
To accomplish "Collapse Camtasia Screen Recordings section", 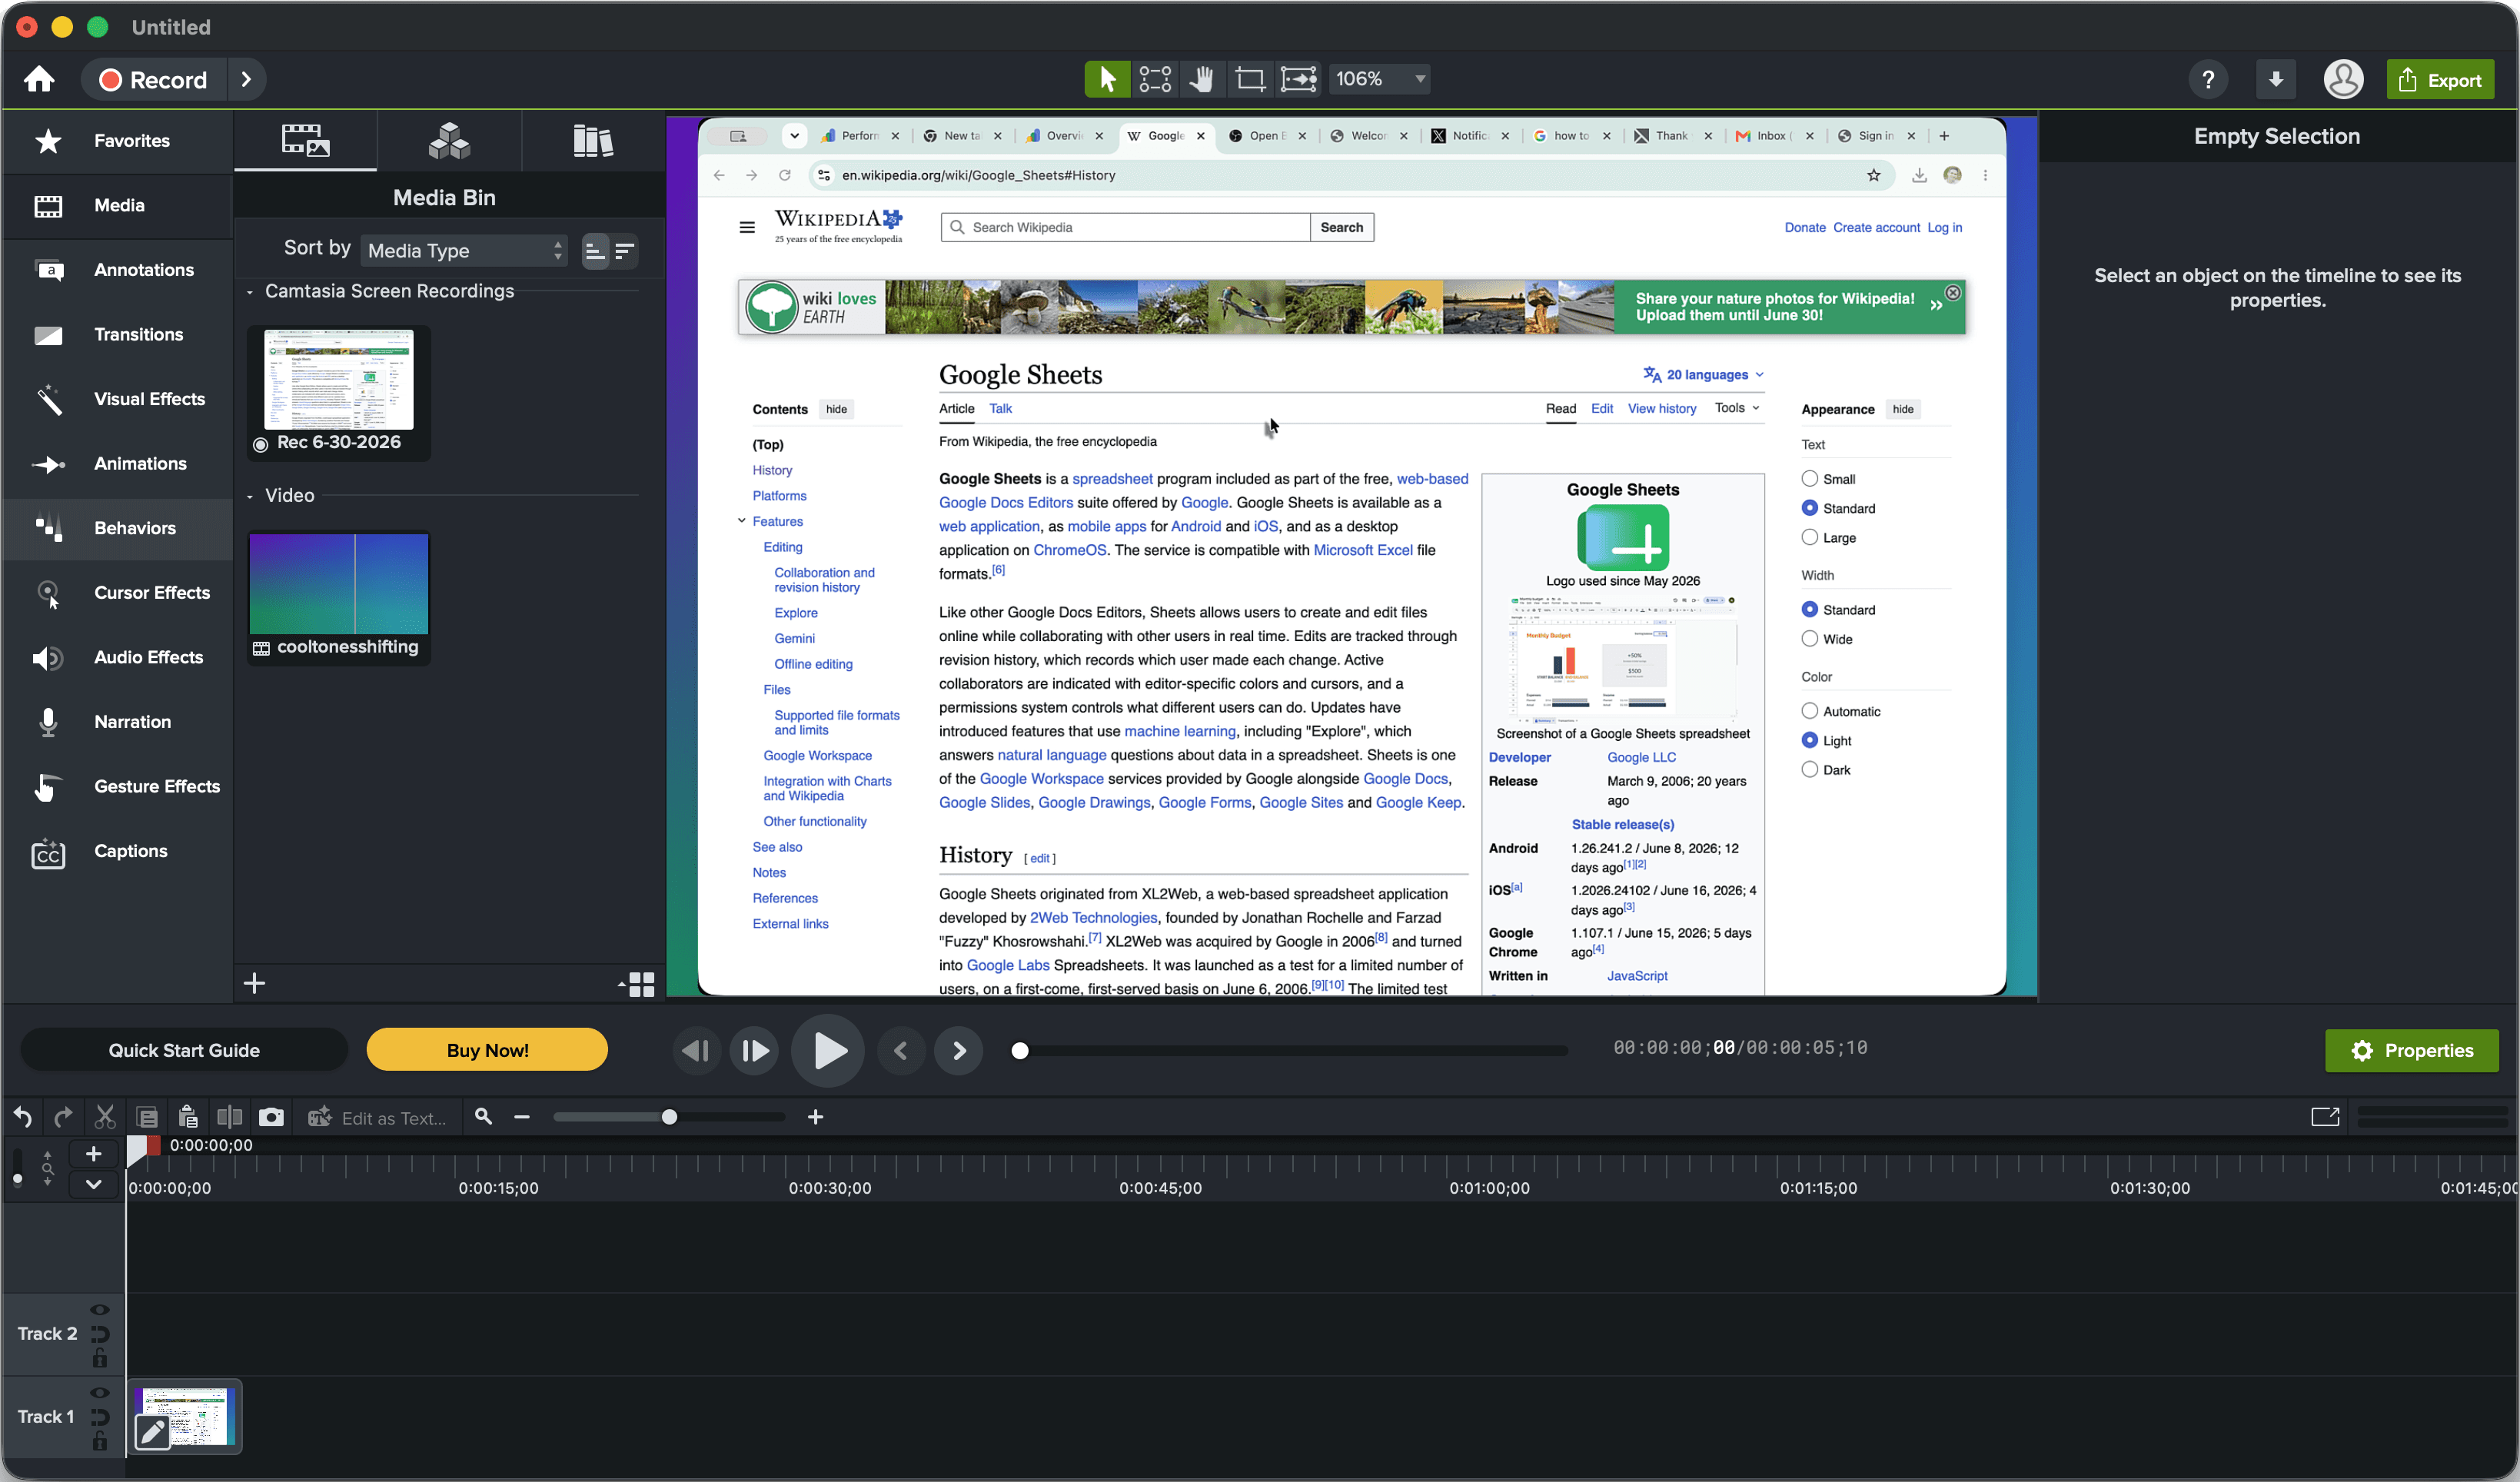I will coord(250,292).
